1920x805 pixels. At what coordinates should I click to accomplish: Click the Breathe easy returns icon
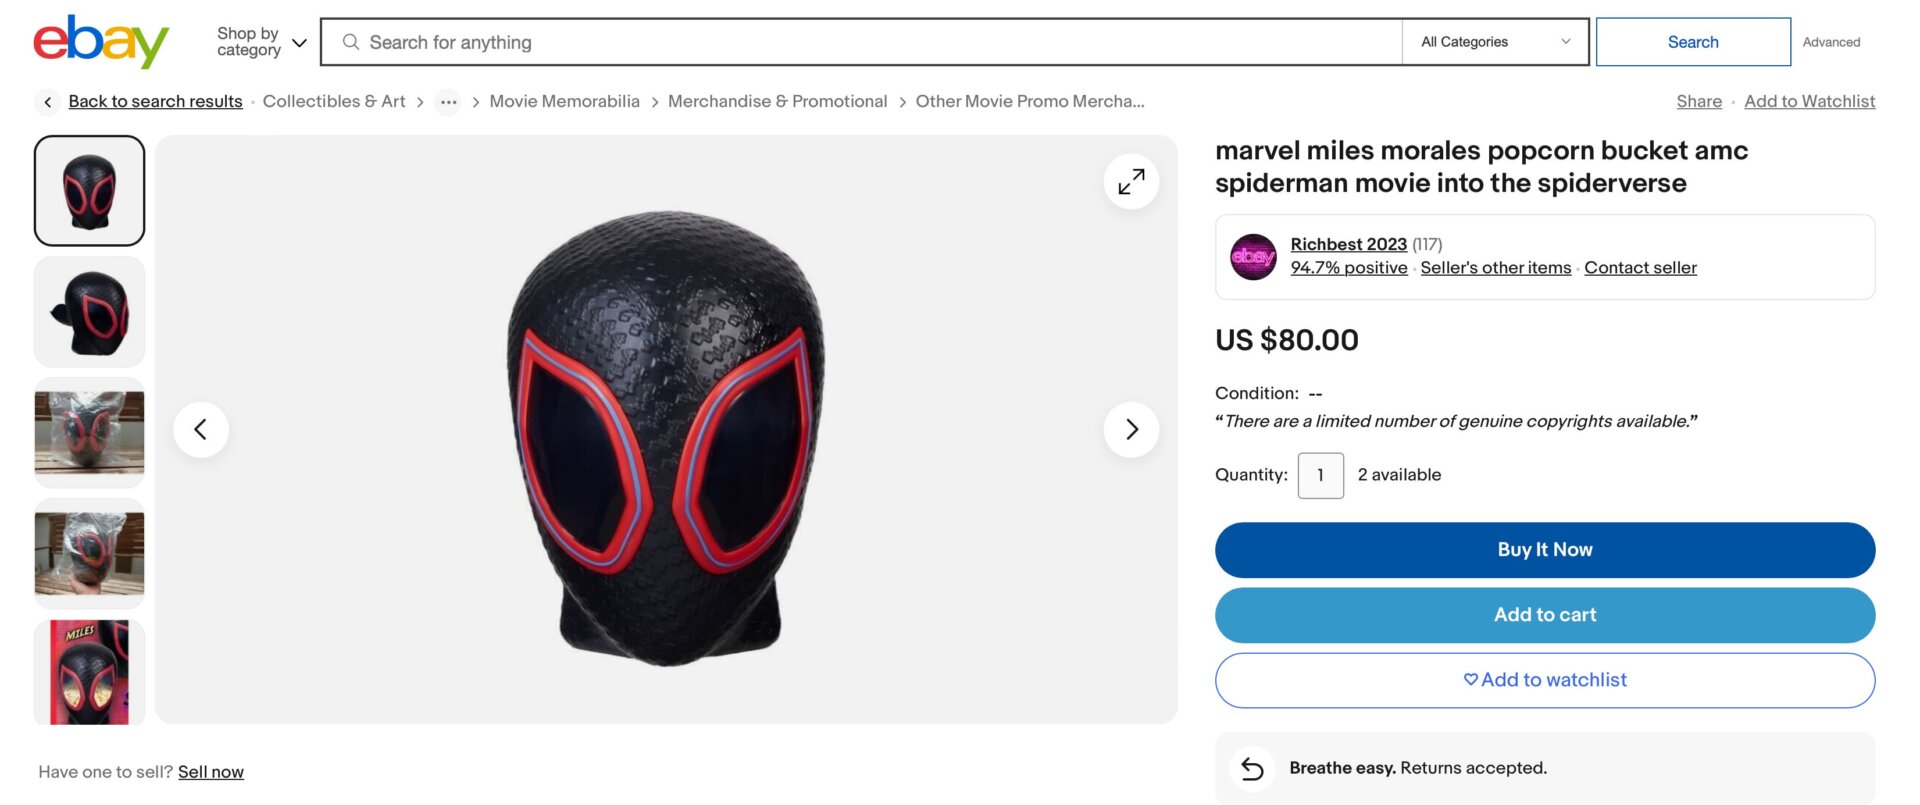coord(1251,768)
